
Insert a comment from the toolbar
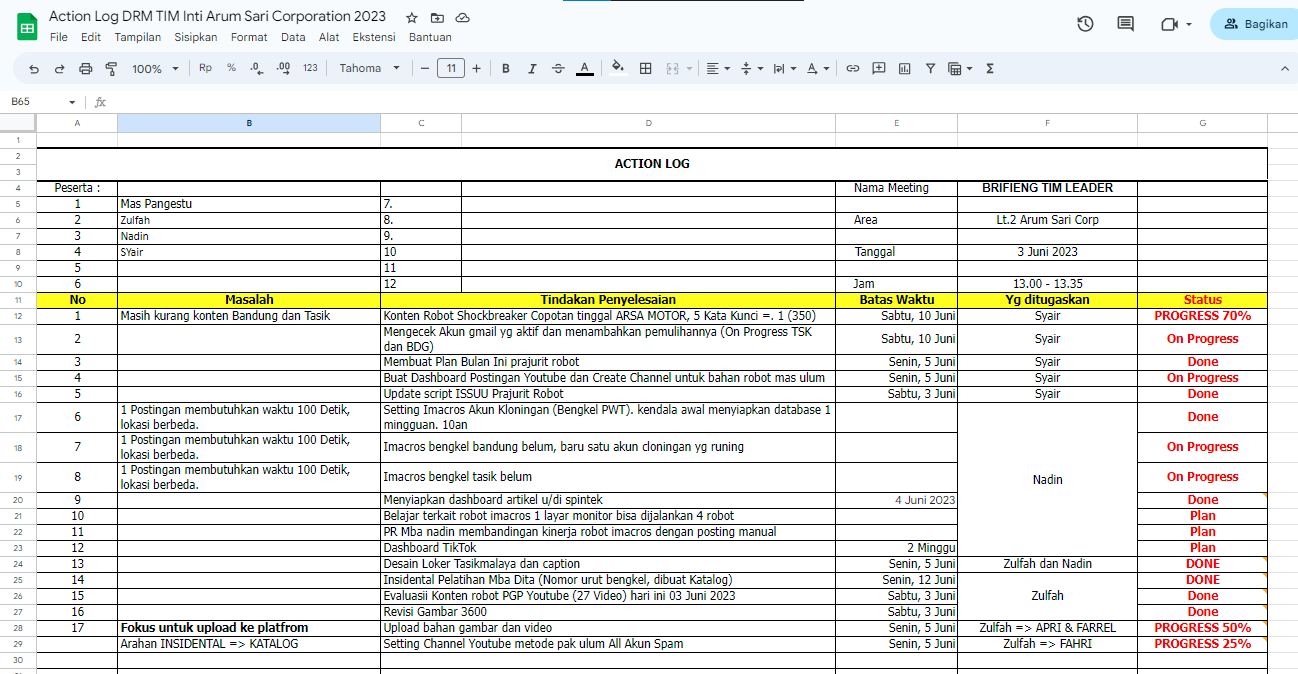pyautogui.click(x=879, y=68)
